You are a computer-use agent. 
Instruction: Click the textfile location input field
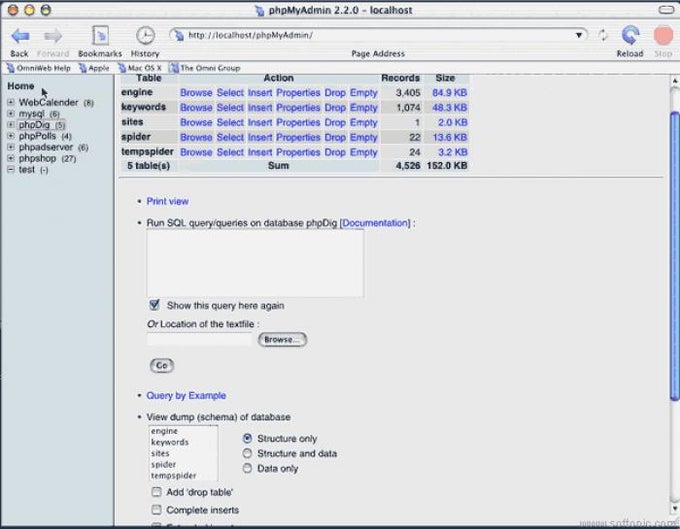tap(199, 340)
